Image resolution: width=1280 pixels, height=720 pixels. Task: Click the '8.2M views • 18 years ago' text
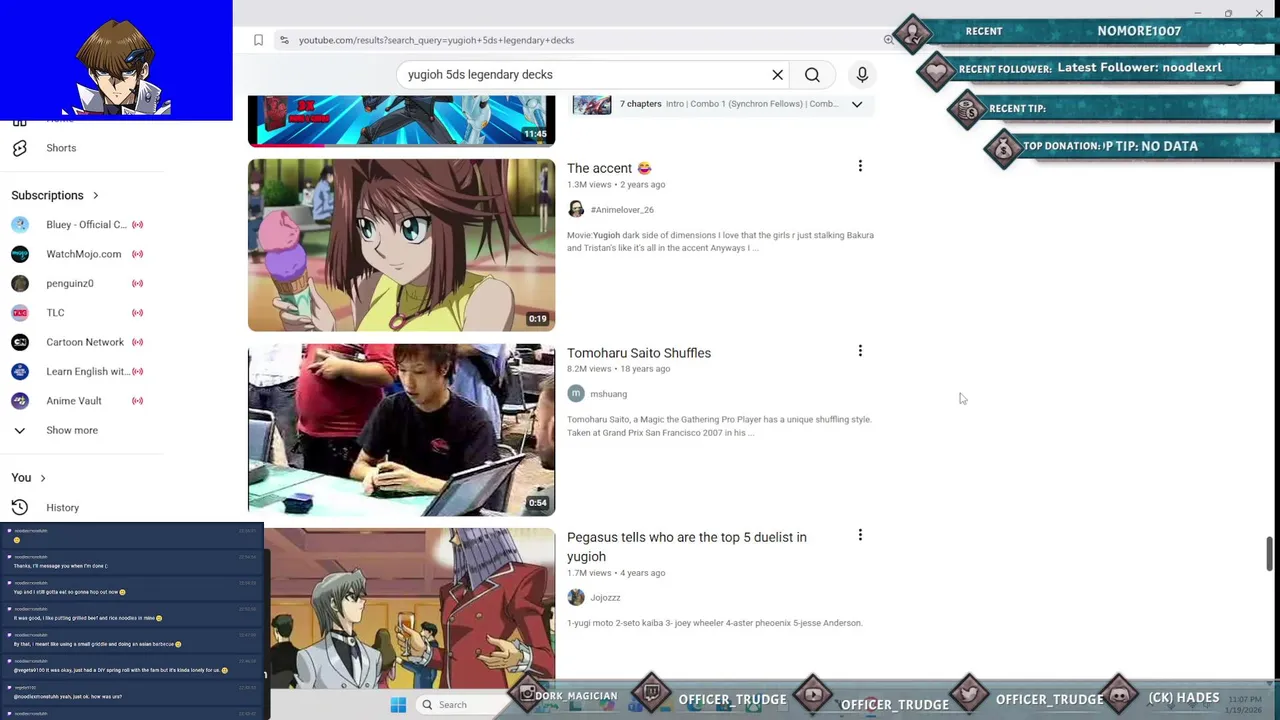tap(619, 369)
